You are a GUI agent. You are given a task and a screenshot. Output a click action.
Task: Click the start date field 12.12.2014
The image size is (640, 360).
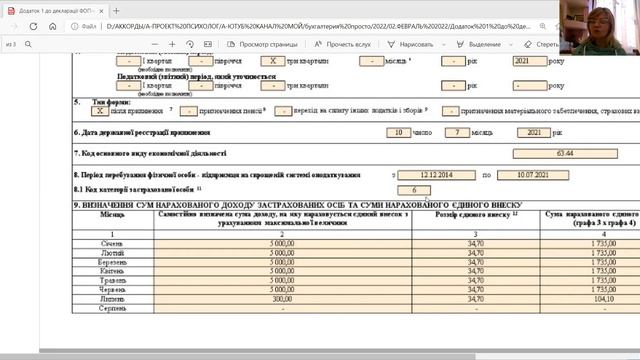(437, 175)
